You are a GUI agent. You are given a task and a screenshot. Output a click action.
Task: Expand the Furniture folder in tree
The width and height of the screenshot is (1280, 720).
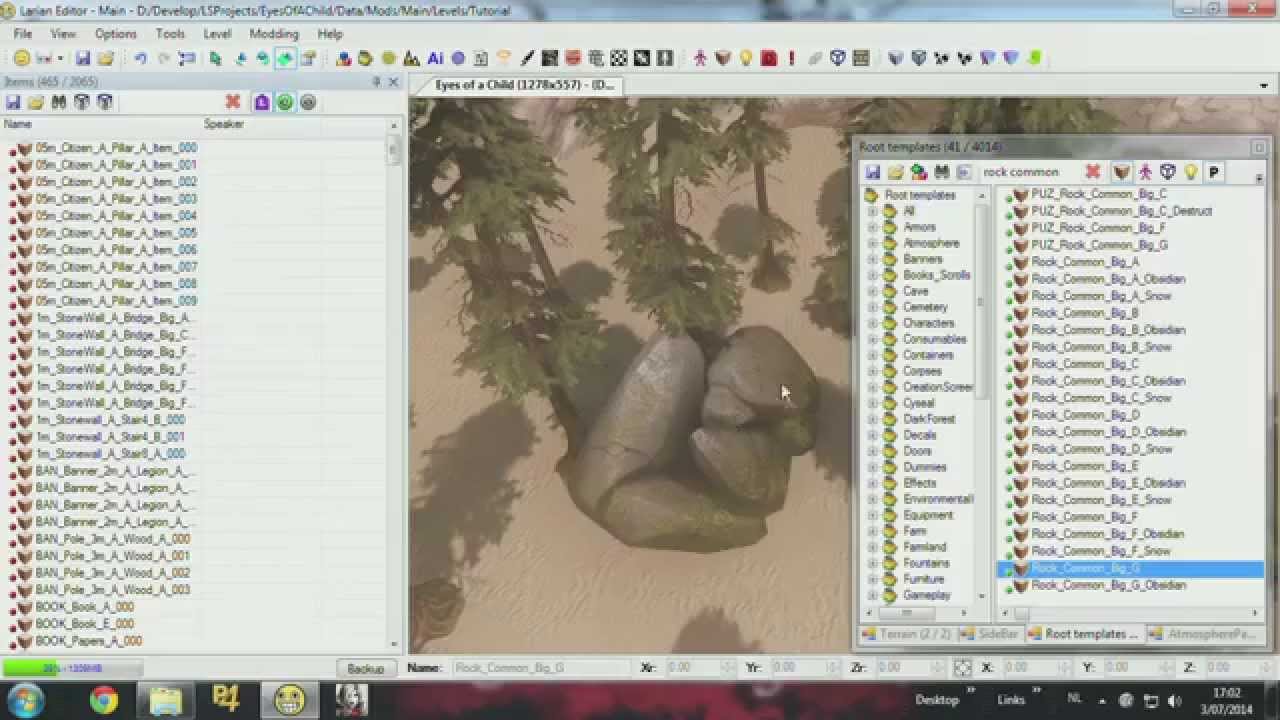[x=872, y=579]
